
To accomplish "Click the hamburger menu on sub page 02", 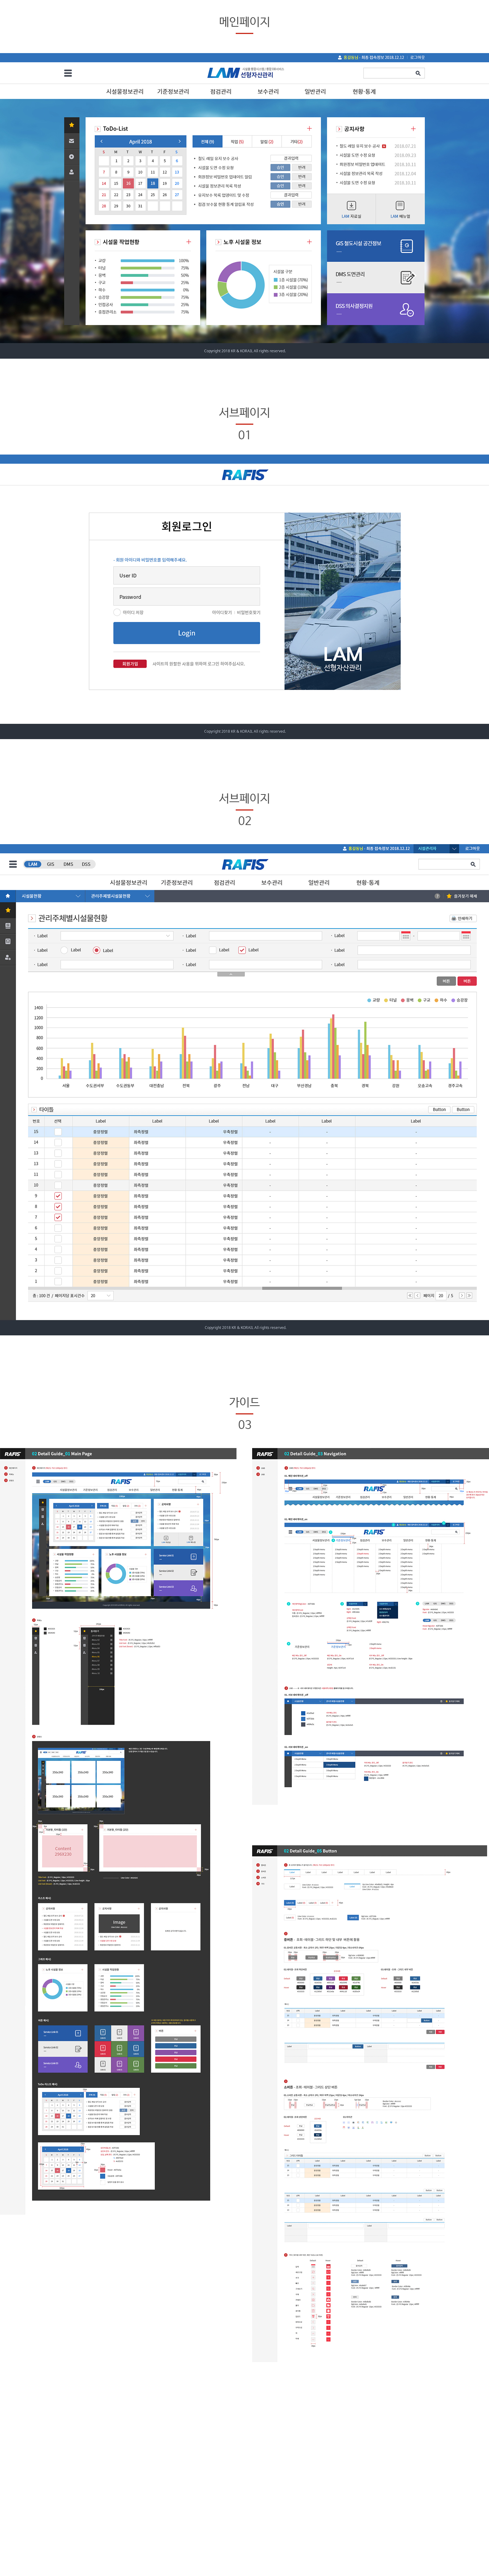I will [13, 864].
